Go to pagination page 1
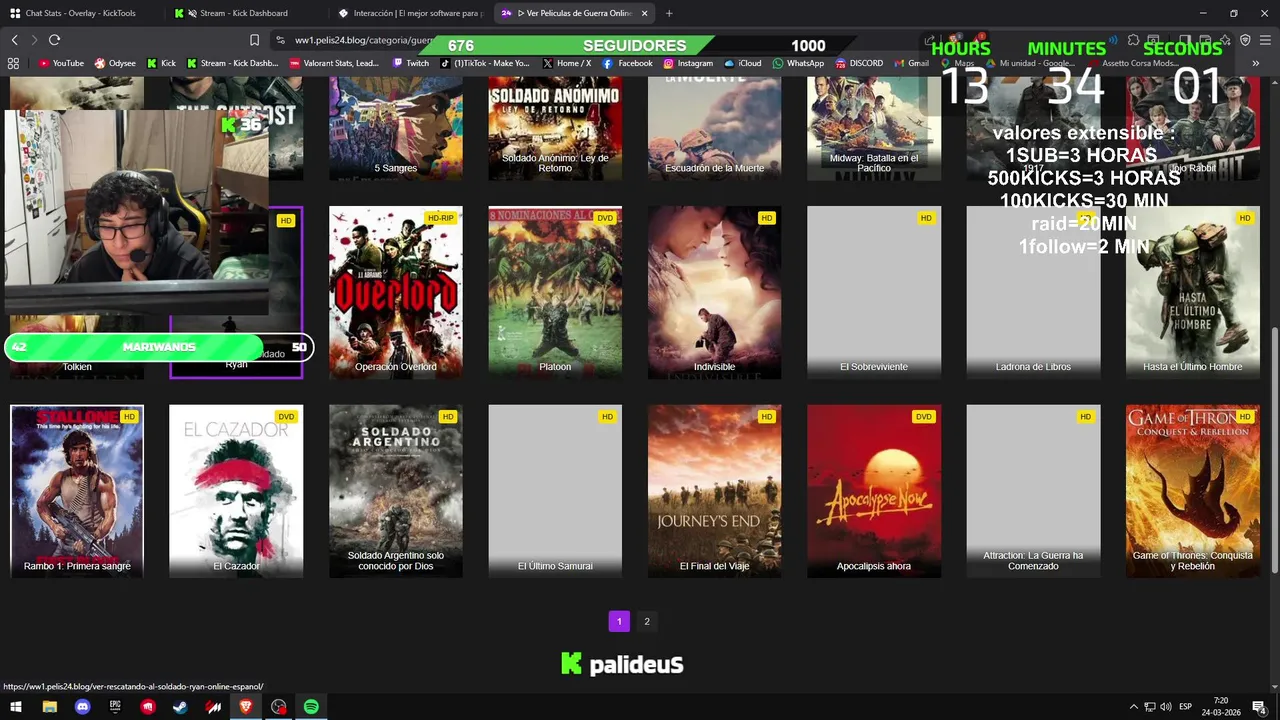 (619, 621)
